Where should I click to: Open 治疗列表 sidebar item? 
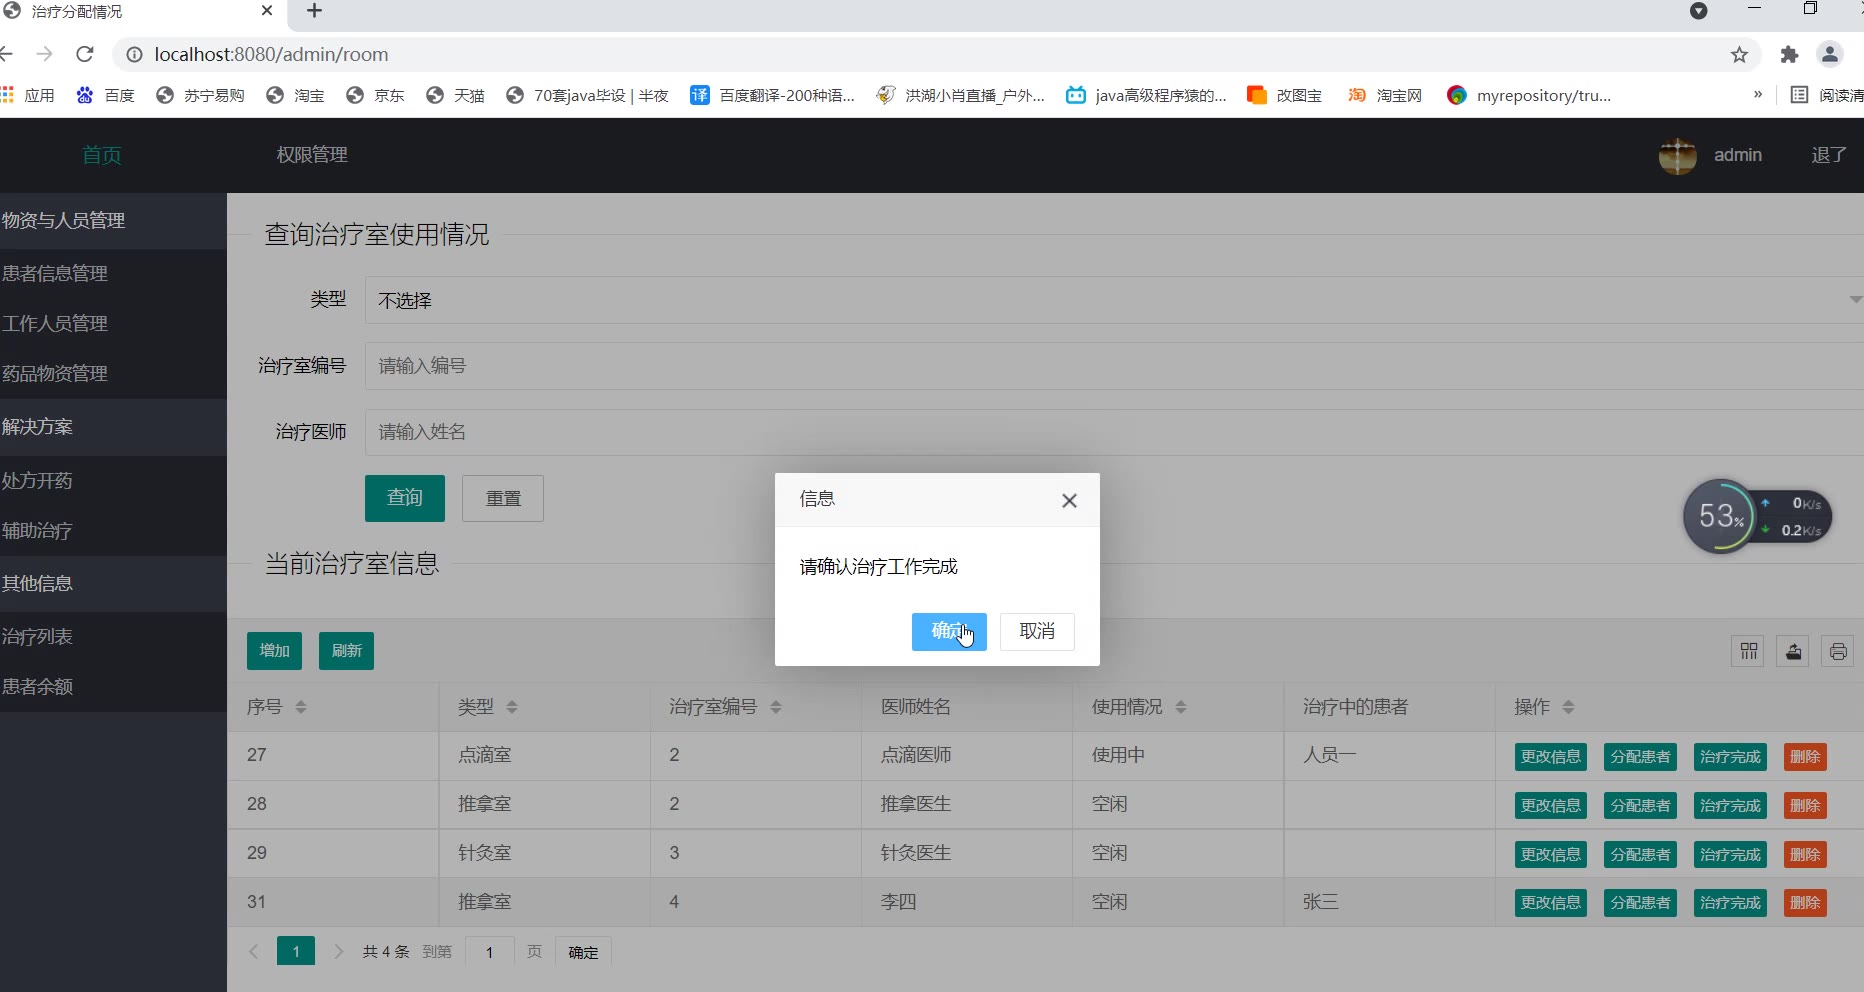click(113, 637)
